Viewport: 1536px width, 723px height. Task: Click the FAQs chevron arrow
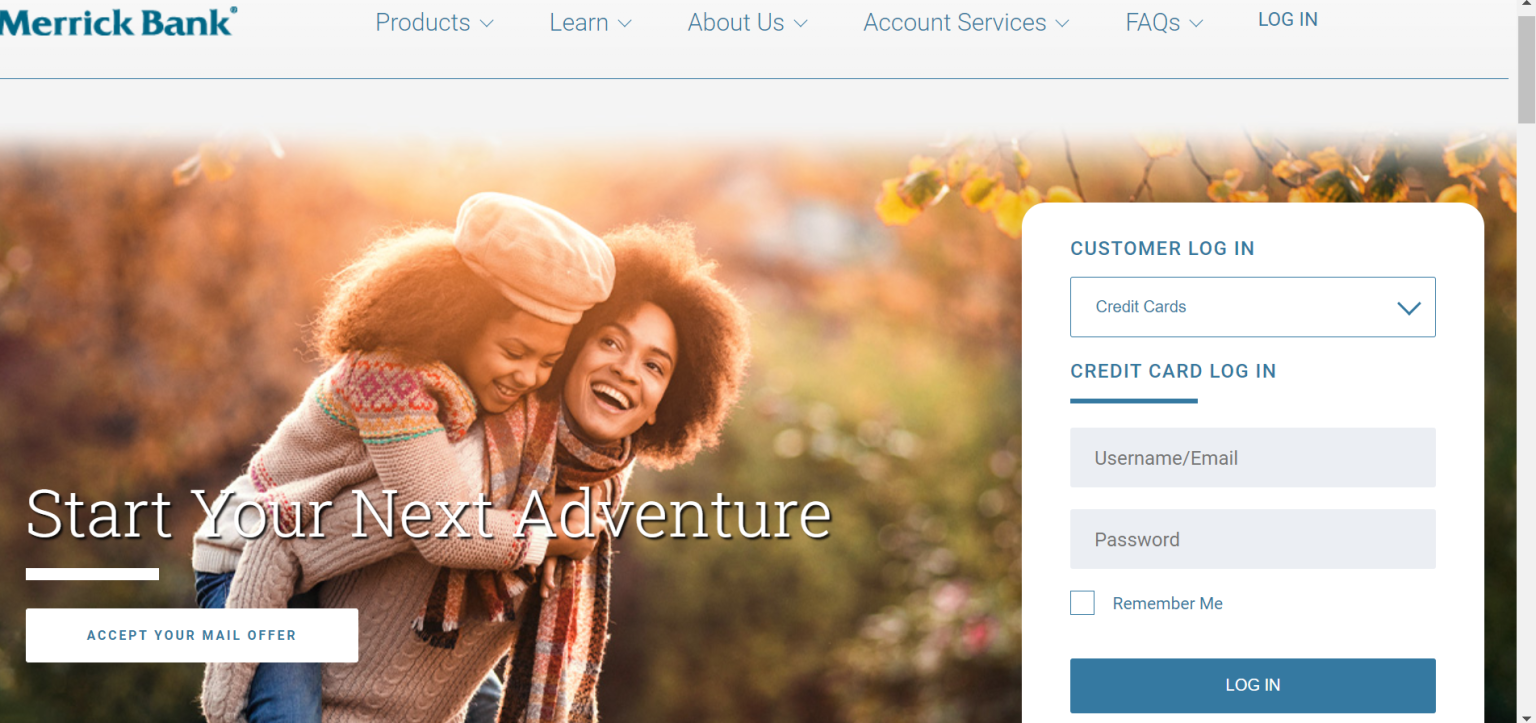click(1196, 24)
